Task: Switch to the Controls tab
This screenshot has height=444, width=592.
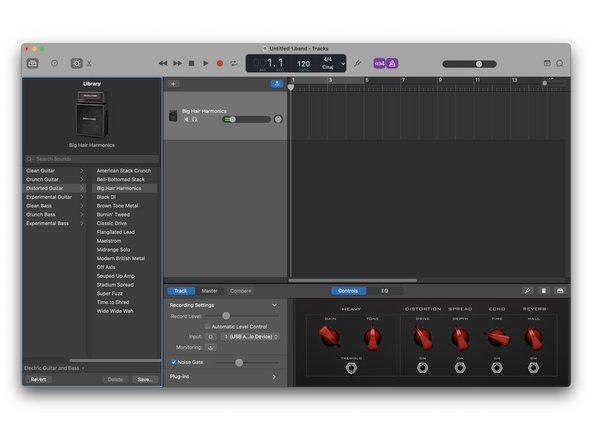Action: tap(348, 291)
